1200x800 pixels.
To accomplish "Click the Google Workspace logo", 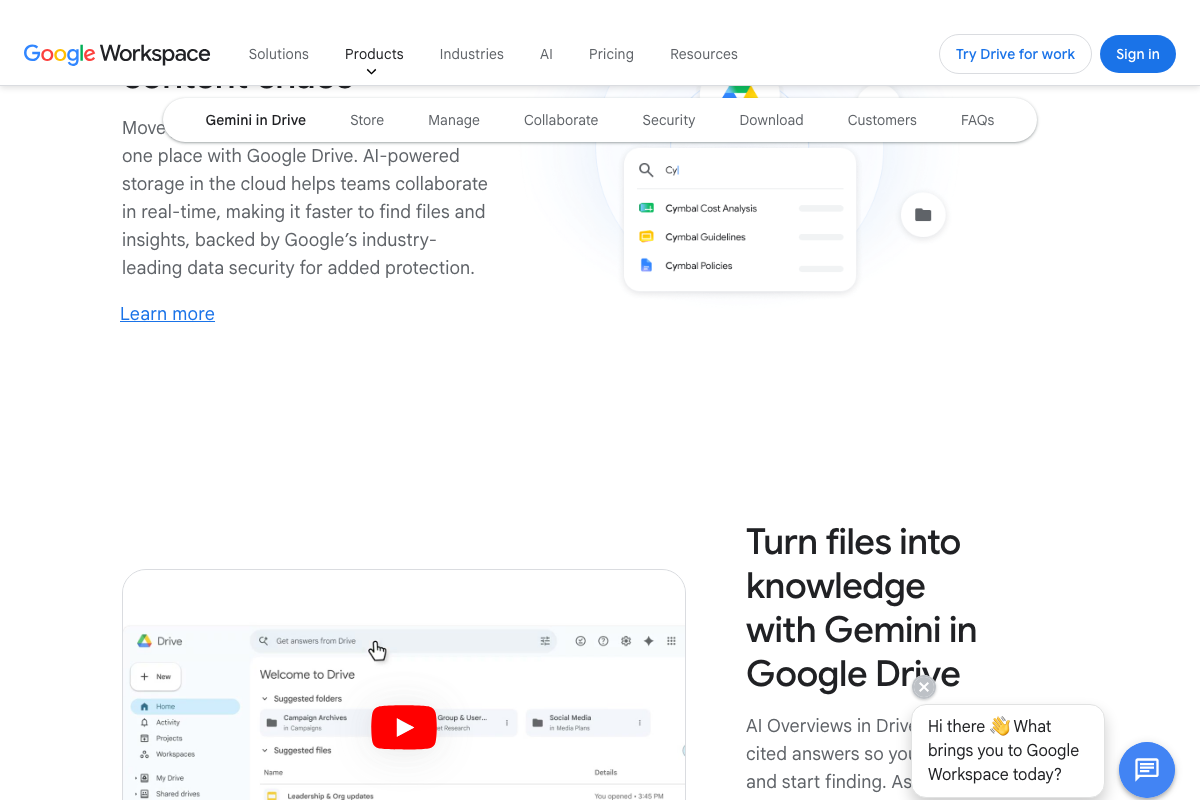I will (117, 54).
